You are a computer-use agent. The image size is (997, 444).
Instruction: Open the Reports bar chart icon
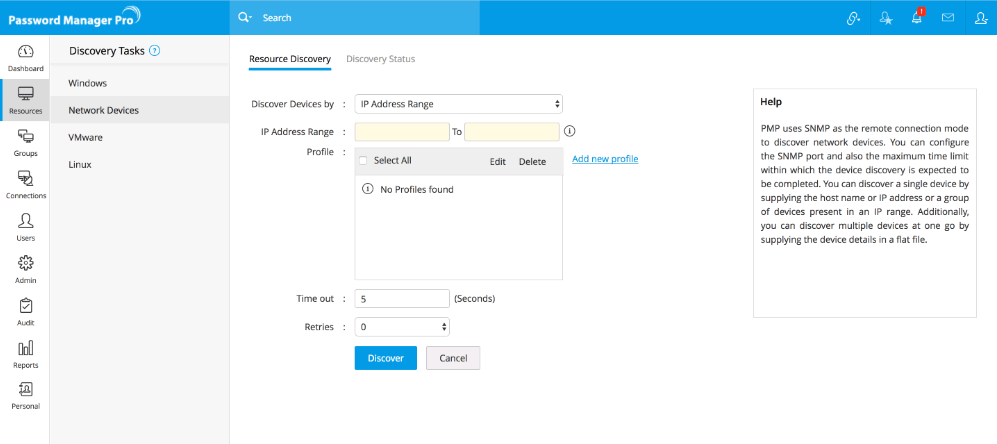click(x=25, y=348)
